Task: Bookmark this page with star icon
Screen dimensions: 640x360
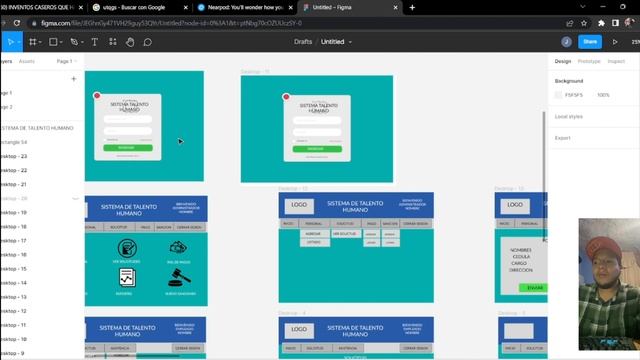Action: pos(584,23)
